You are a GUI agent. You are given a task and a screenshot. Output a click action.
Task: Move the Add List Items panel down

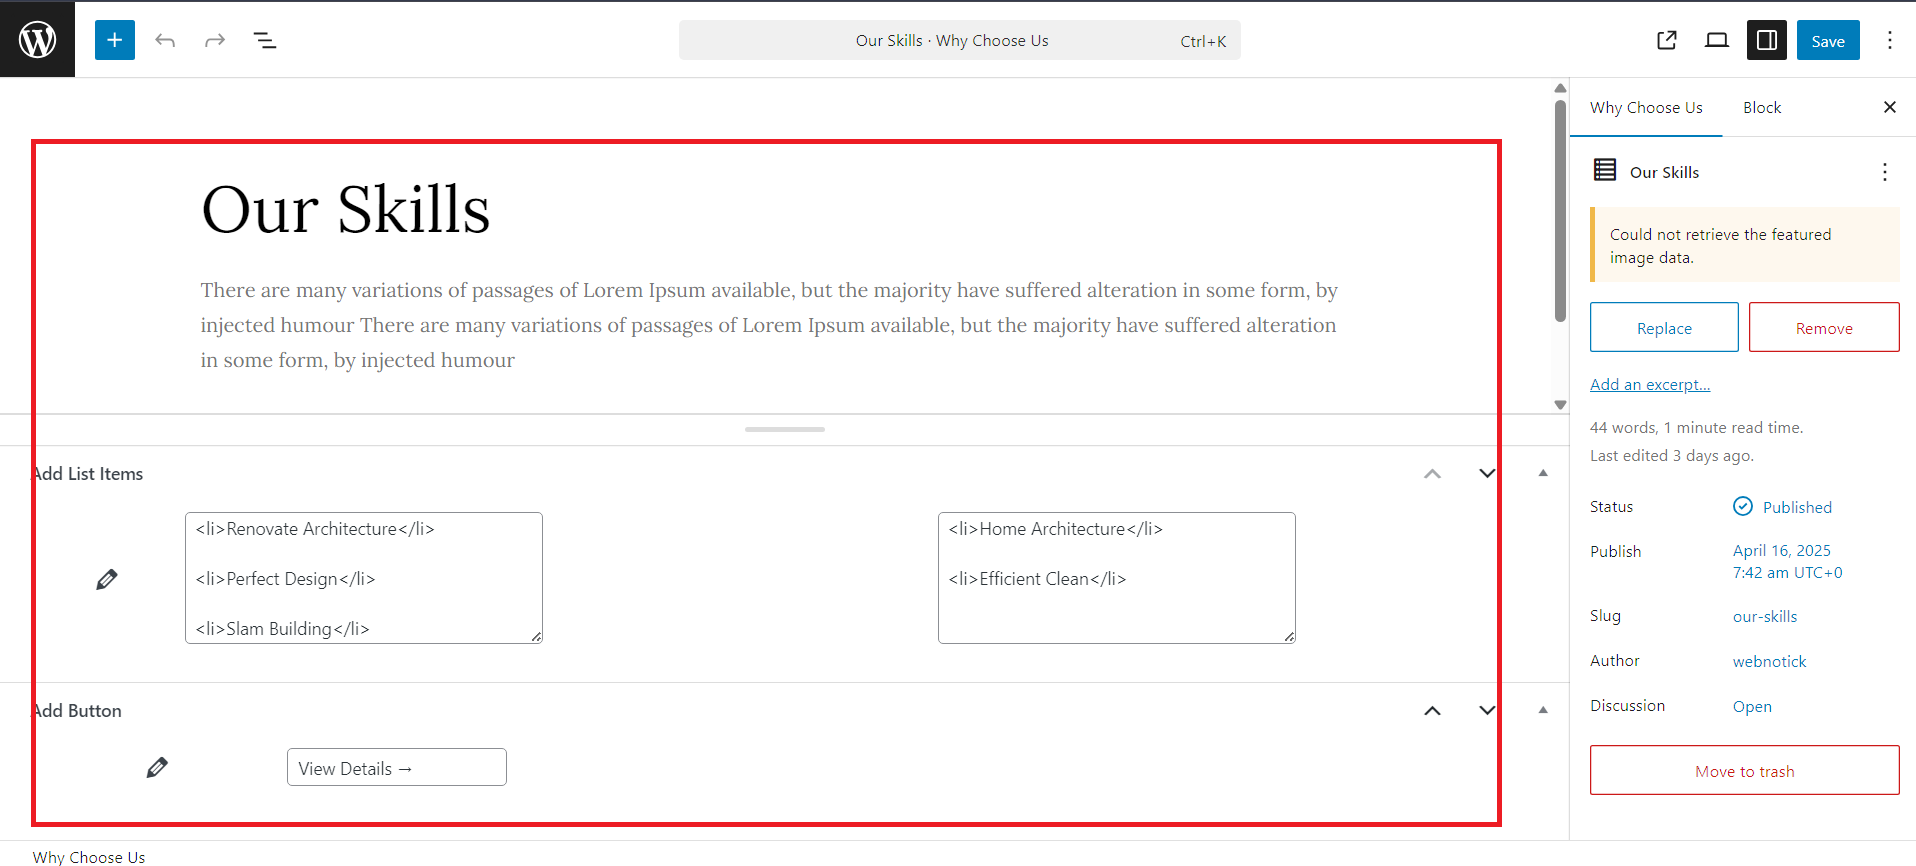point(1487,473)
